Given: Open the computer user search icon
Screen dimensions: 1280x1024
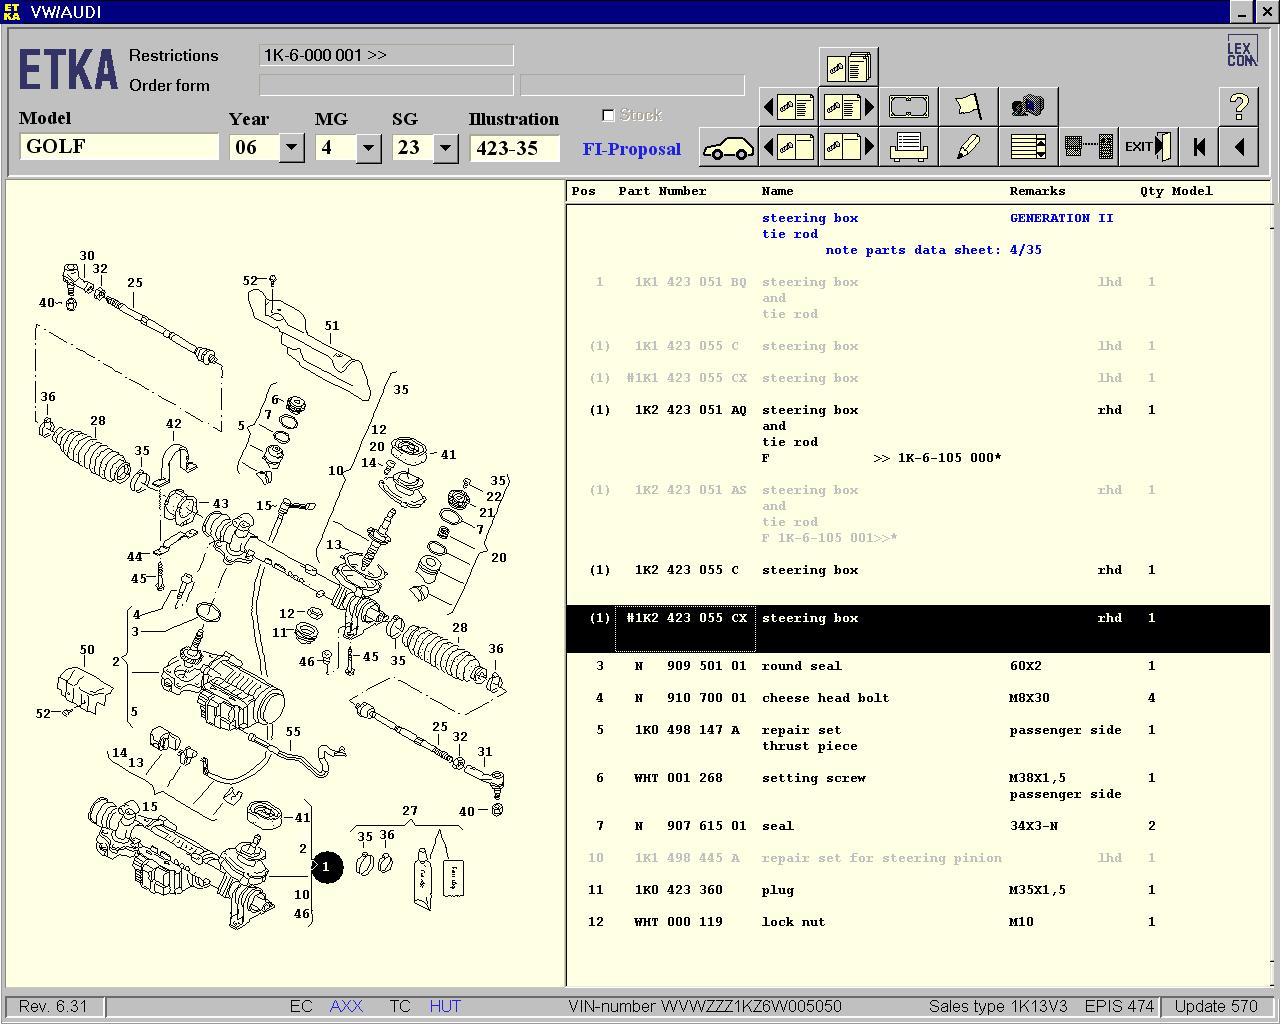Looking at the screenshot, I should pos(1028,106).
